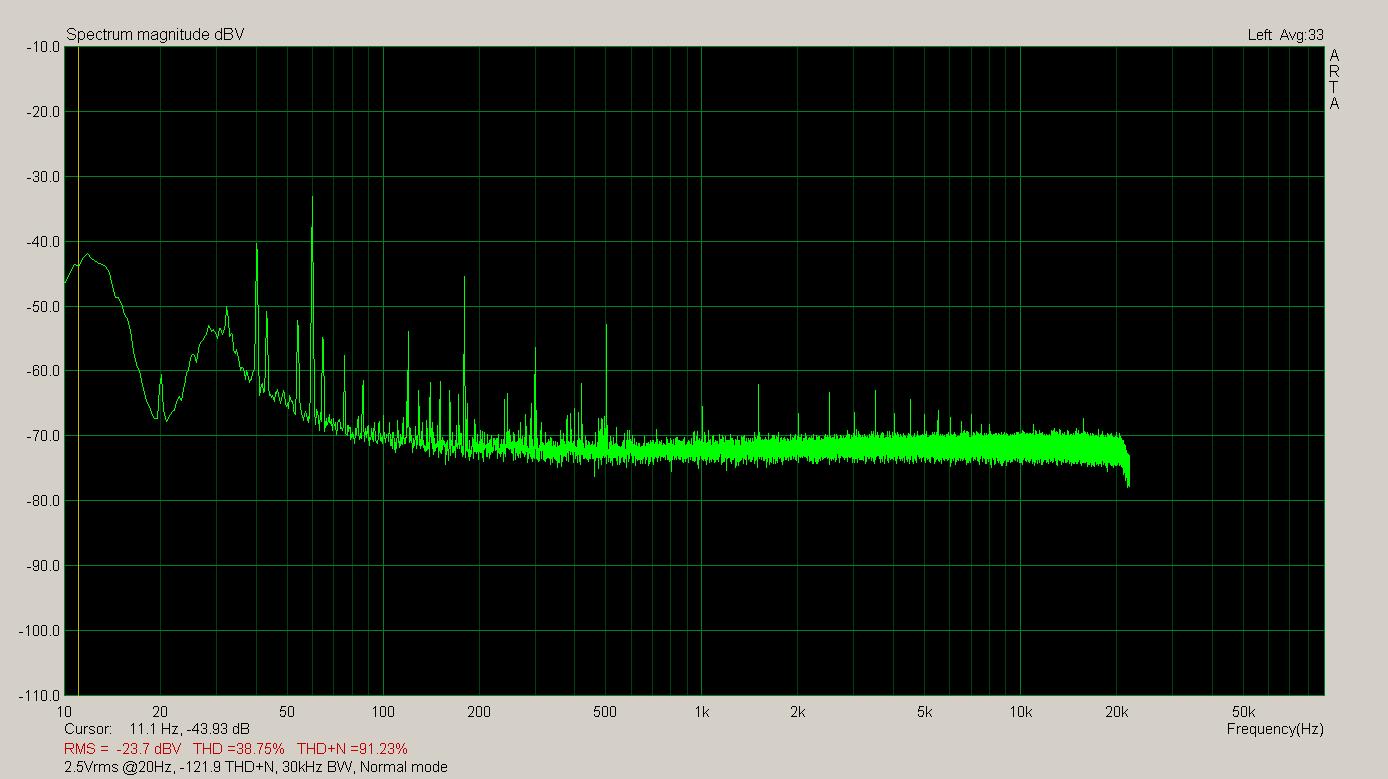Click the '10' frequency axis label
This screenshot has height=779, width=1388.
tap(64, 712)
